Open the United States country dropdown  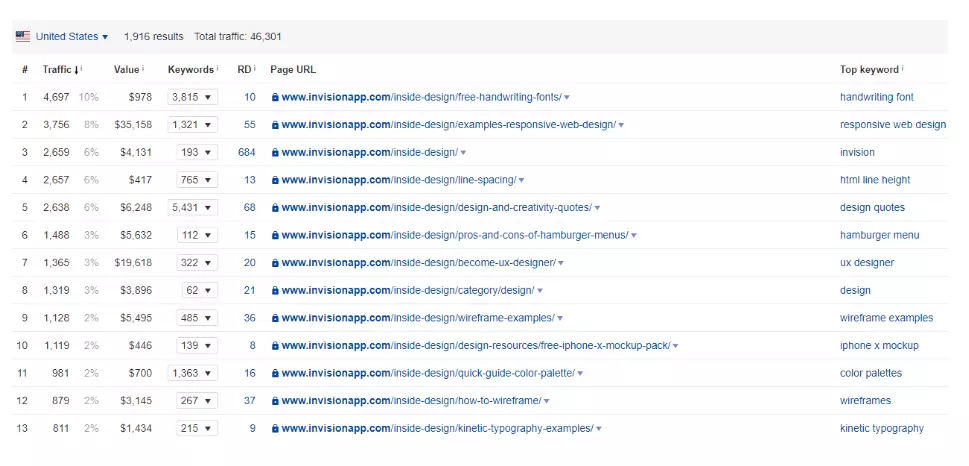[71, 36]
